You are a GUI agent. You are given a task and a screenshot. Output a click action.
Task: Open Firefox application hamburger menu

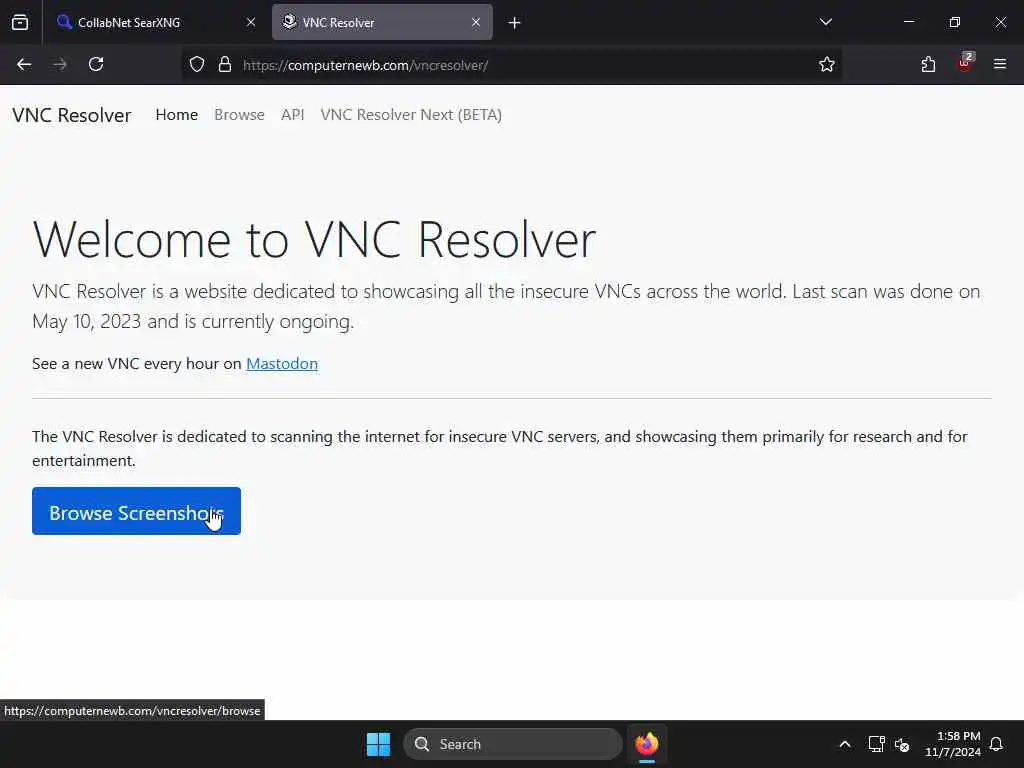(x=1000, y=64)
